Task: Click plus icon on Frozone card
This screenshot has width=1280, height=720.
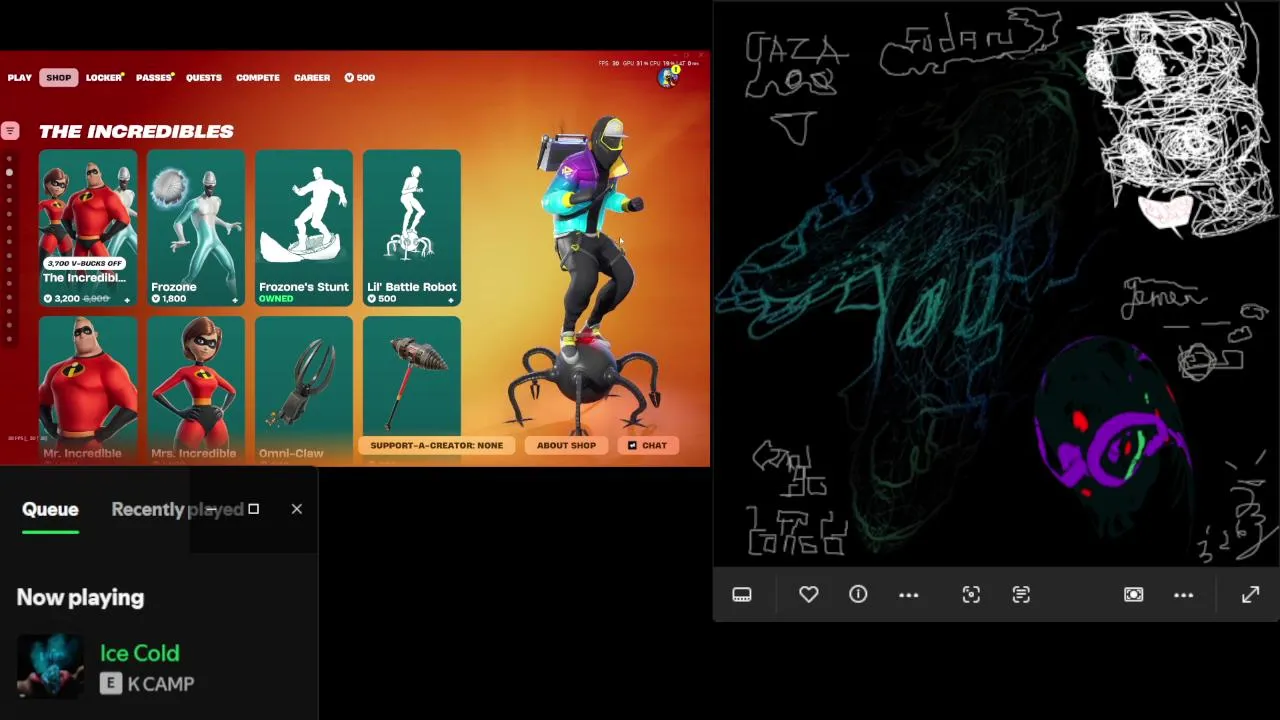Action: click(235, 299)
